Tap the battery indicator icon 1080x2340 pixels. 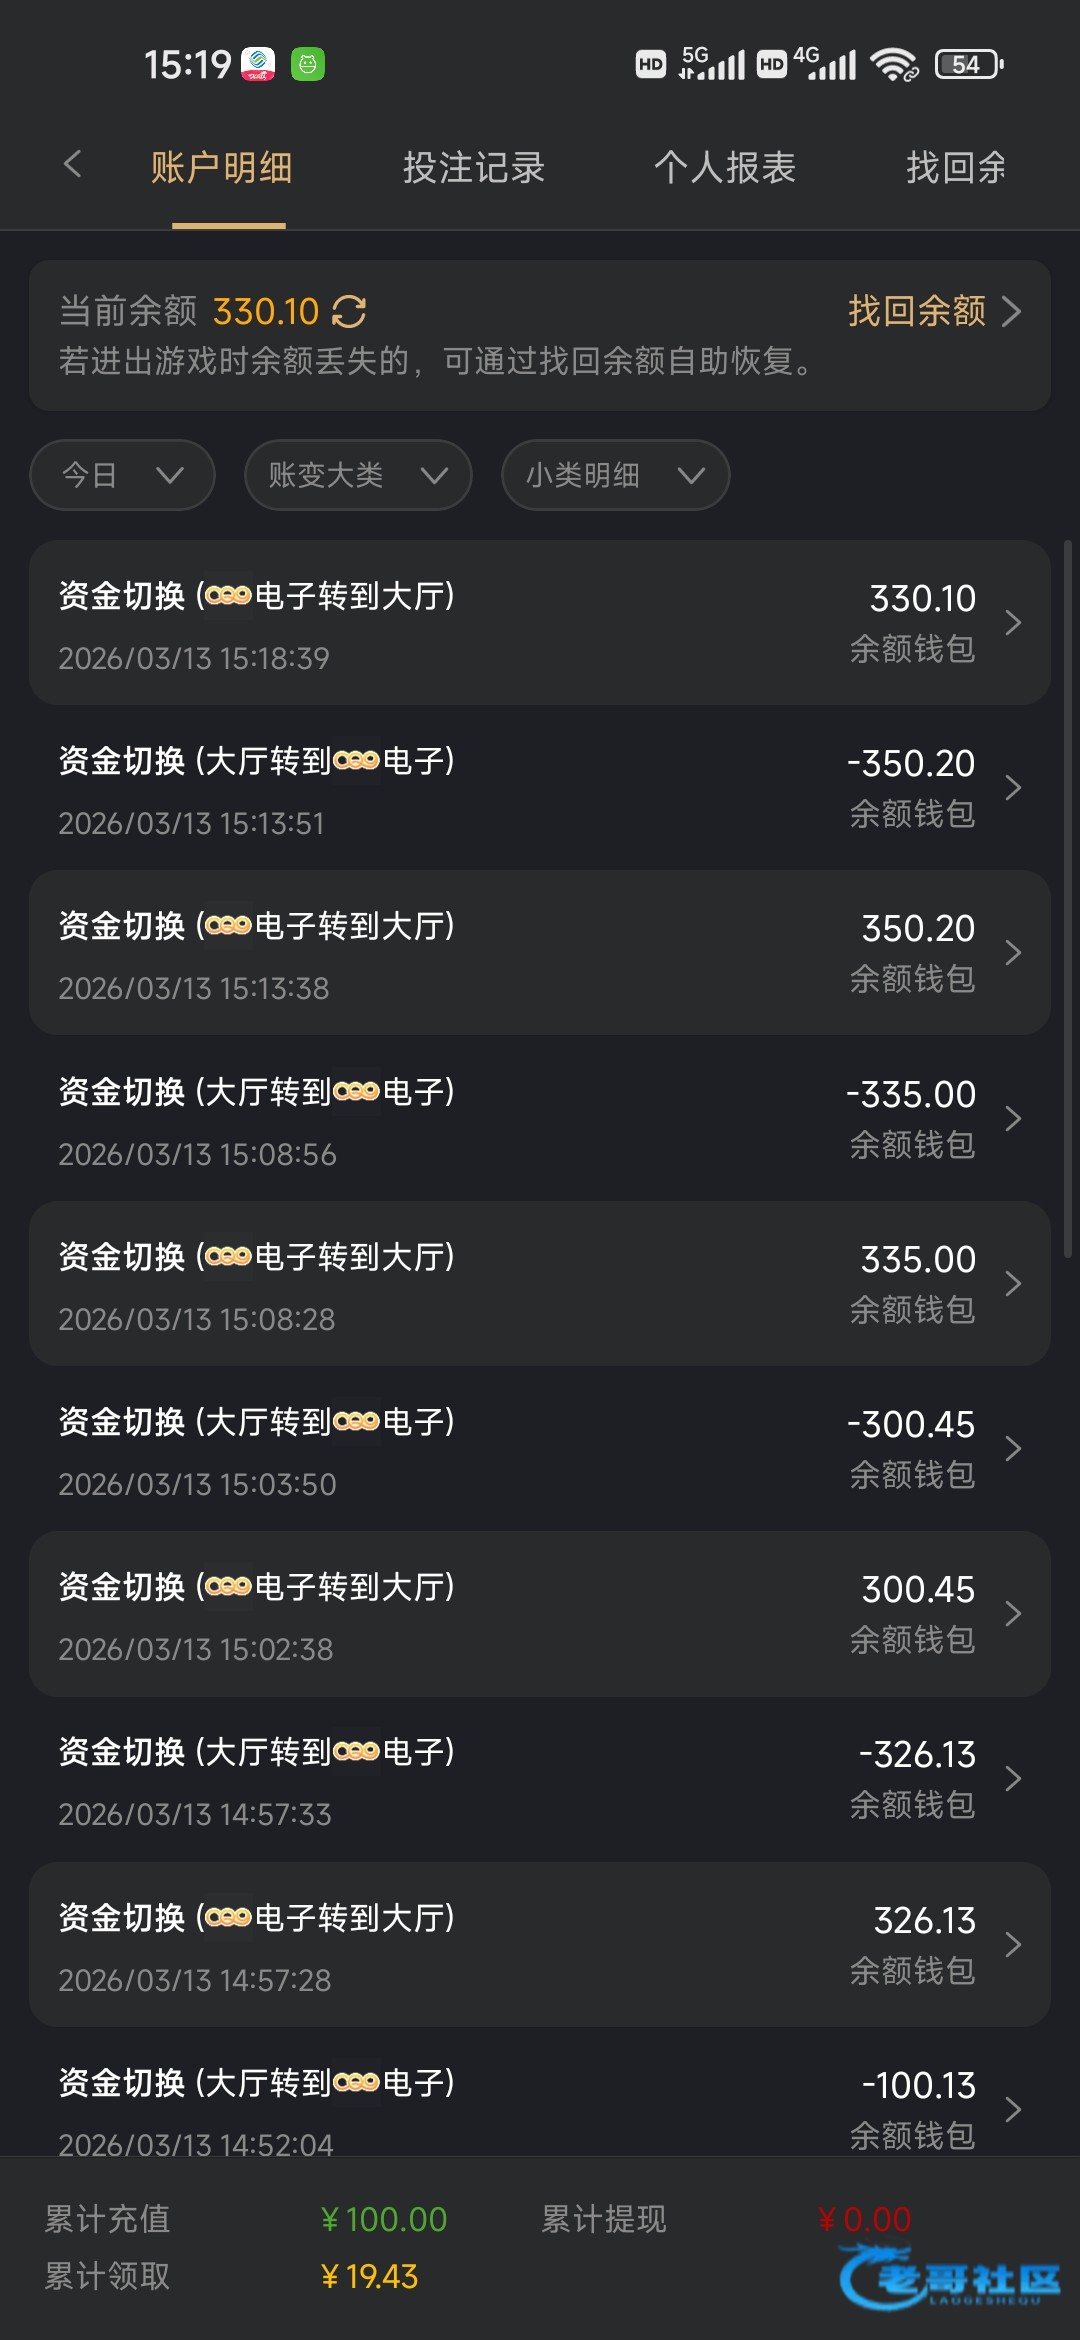pos(968,65)
